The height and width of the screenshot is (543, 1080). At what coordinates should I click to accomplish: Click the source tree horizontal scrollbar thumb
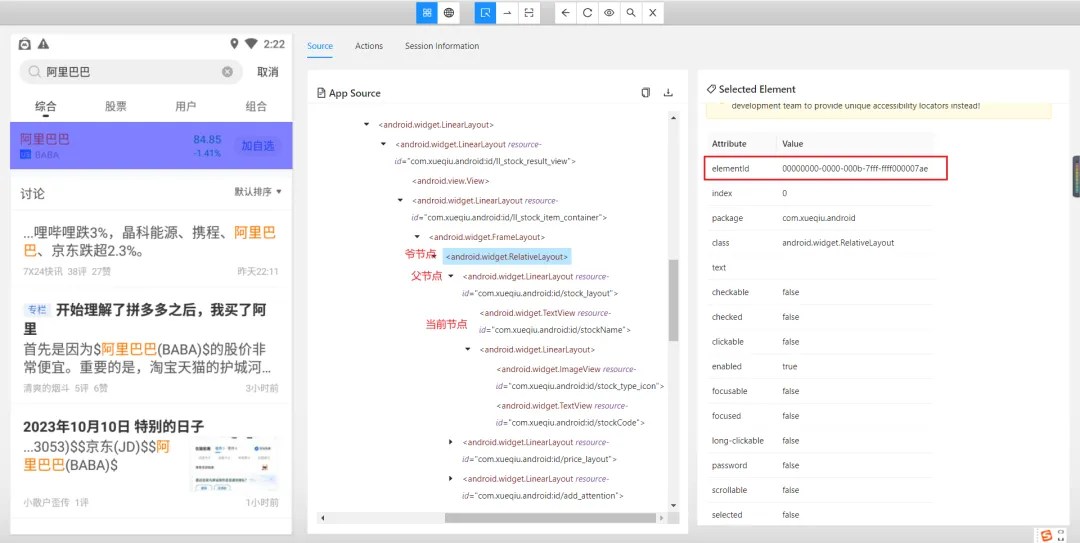click(552, 518)
